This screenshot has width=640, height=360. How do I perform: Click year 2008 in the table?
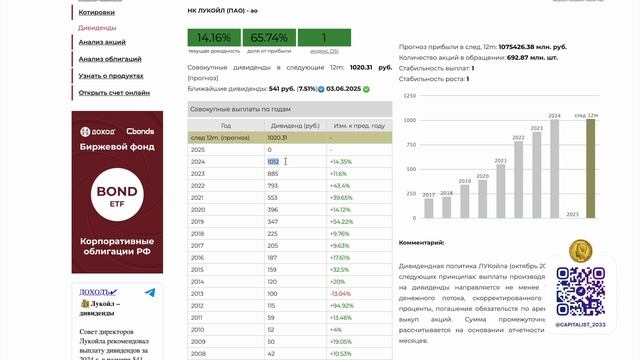tap(198, 354)
